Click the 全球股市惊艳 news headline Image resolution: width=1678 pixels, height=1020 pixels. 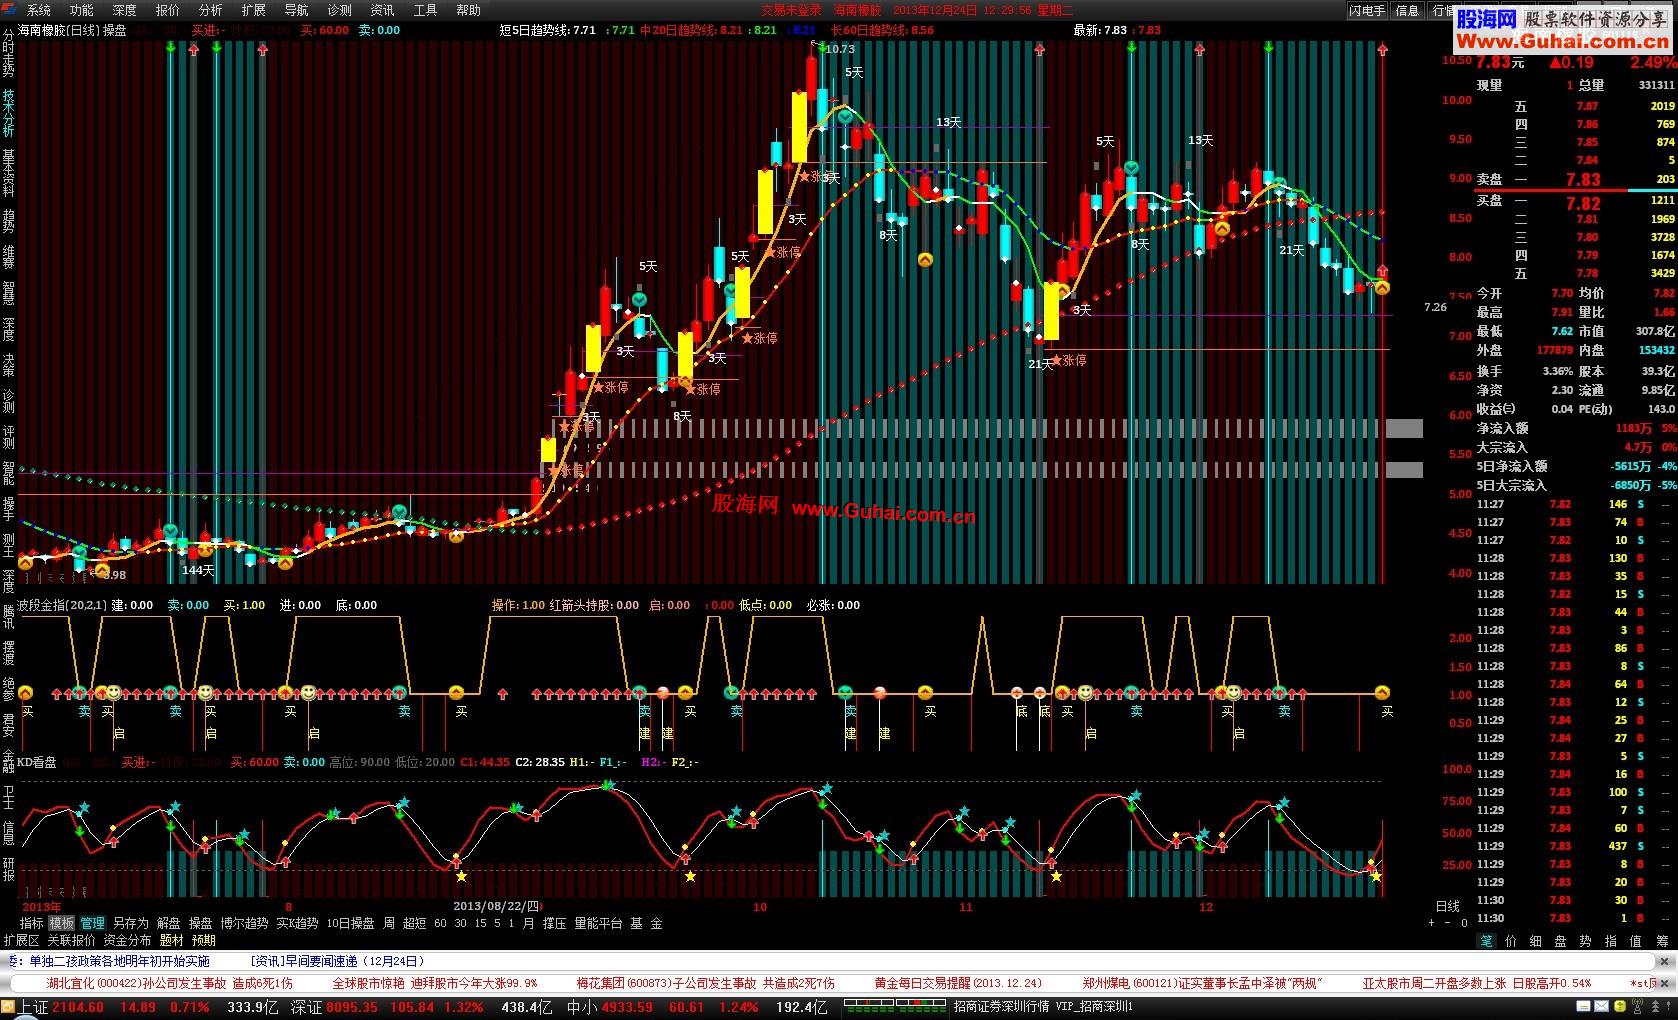coord(435,984)
